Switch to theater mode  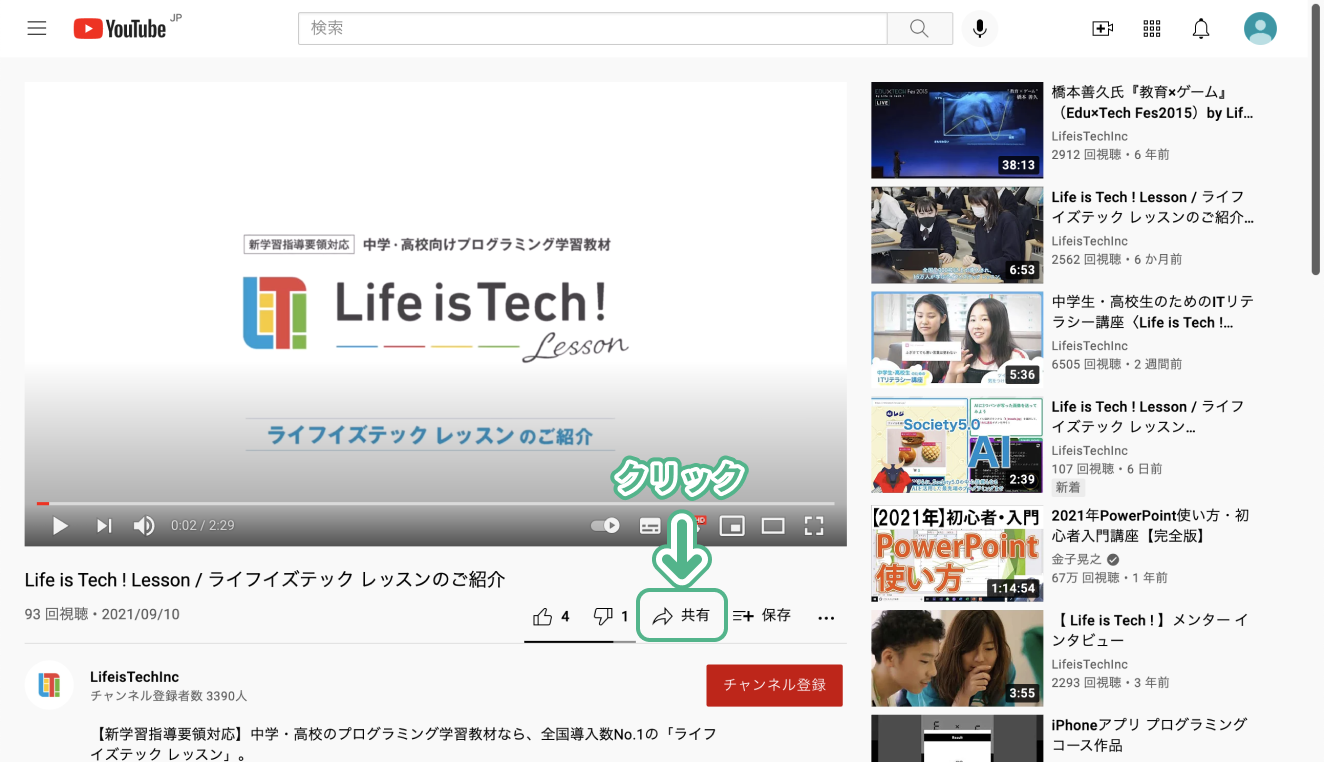[x=773, y=525]
